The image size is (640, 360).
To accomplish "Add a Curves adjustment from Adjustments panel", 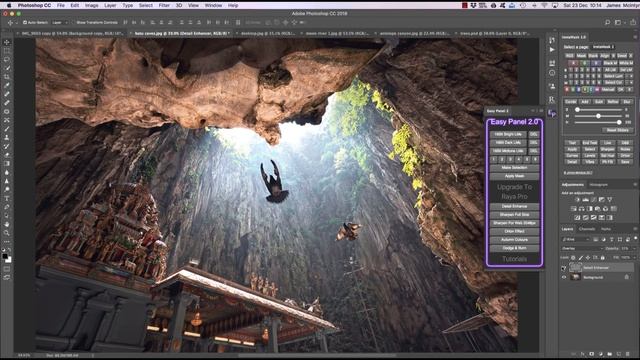I will coord(593,200).
